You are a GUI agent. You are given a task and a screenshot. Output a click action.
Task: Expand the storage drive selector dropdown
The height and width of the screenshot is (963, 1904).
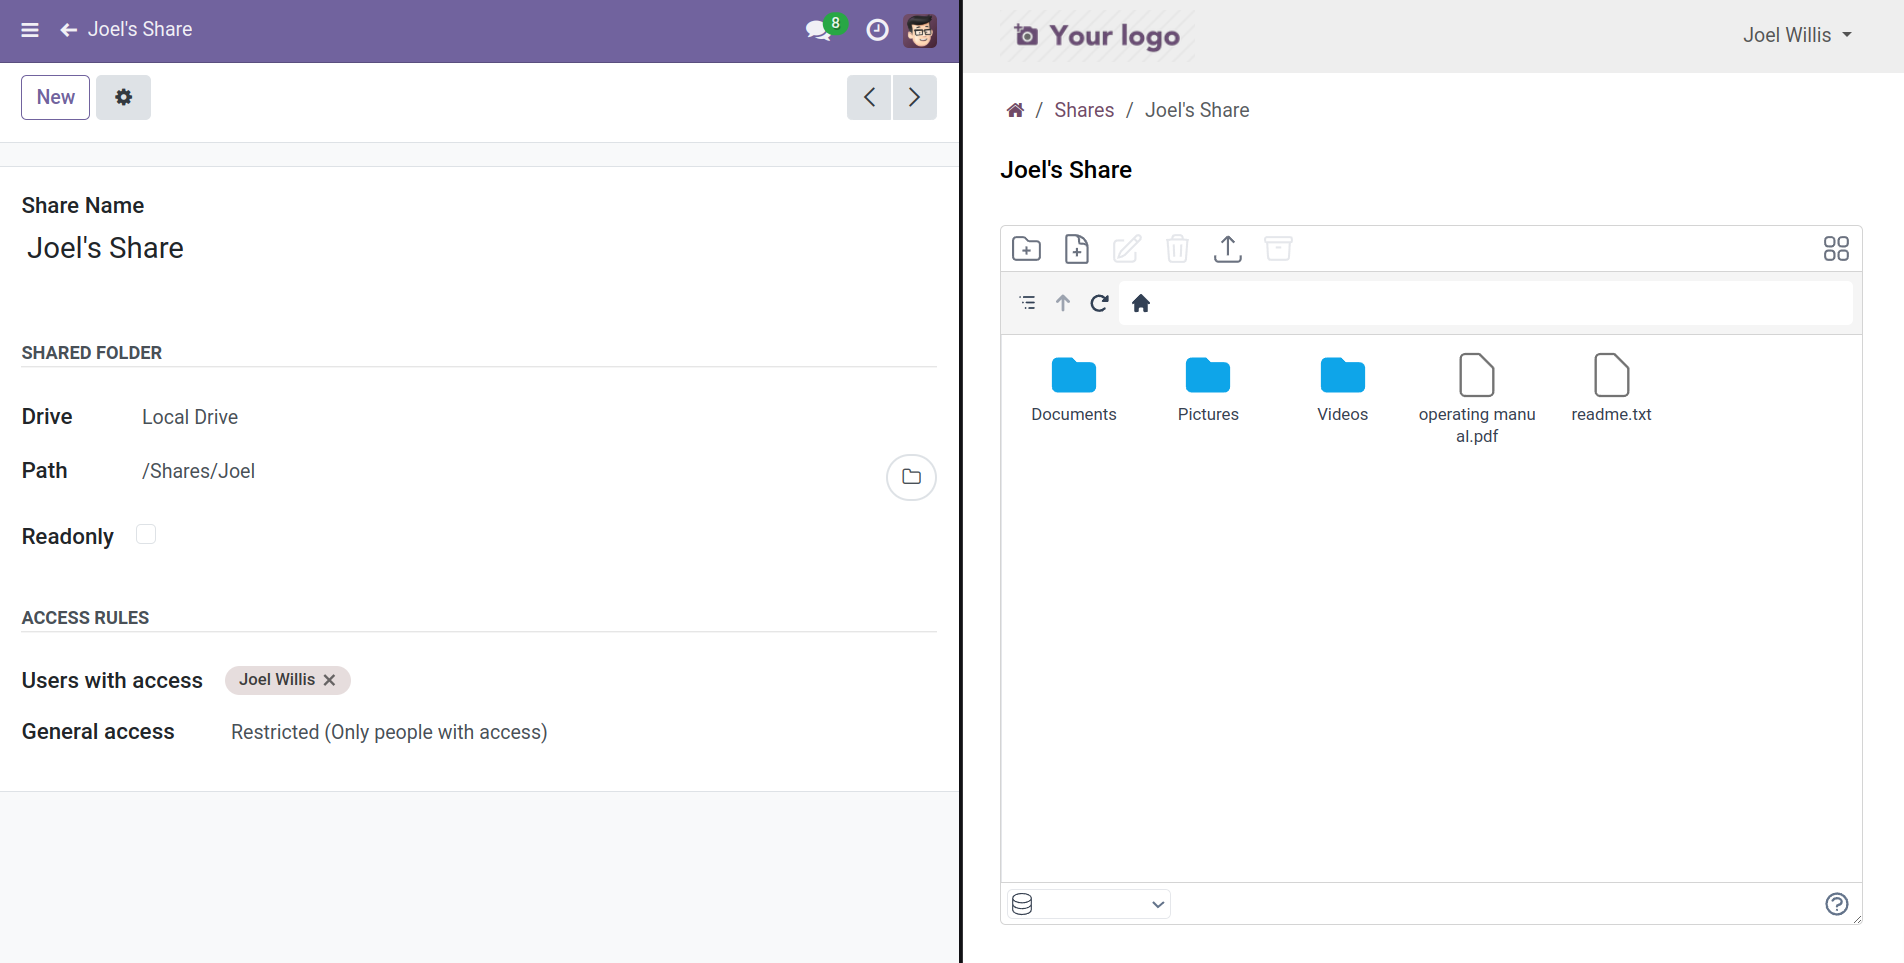1089,904
